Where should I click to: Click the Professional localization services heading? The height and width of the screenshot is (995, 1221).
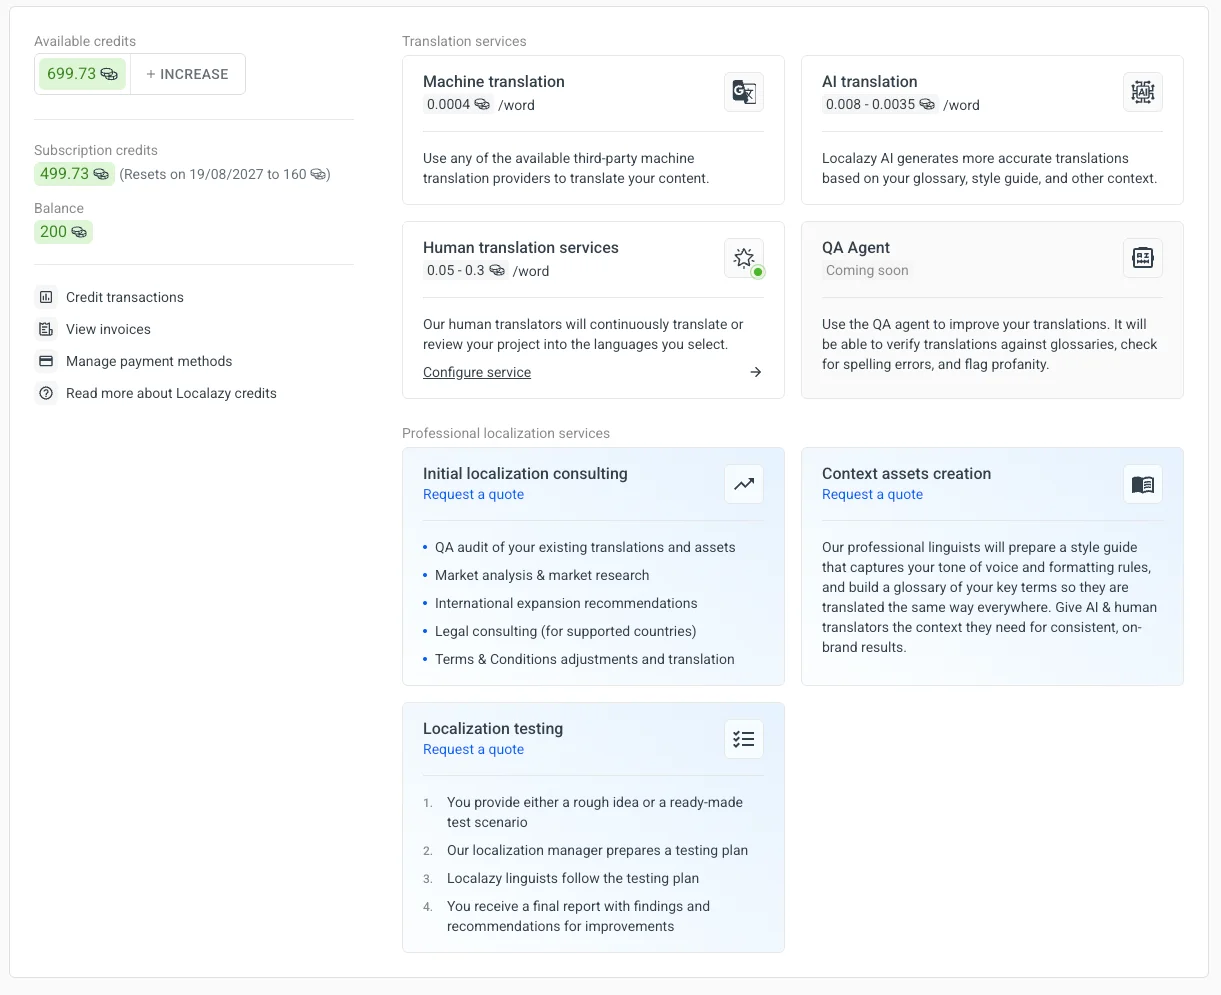506,433
